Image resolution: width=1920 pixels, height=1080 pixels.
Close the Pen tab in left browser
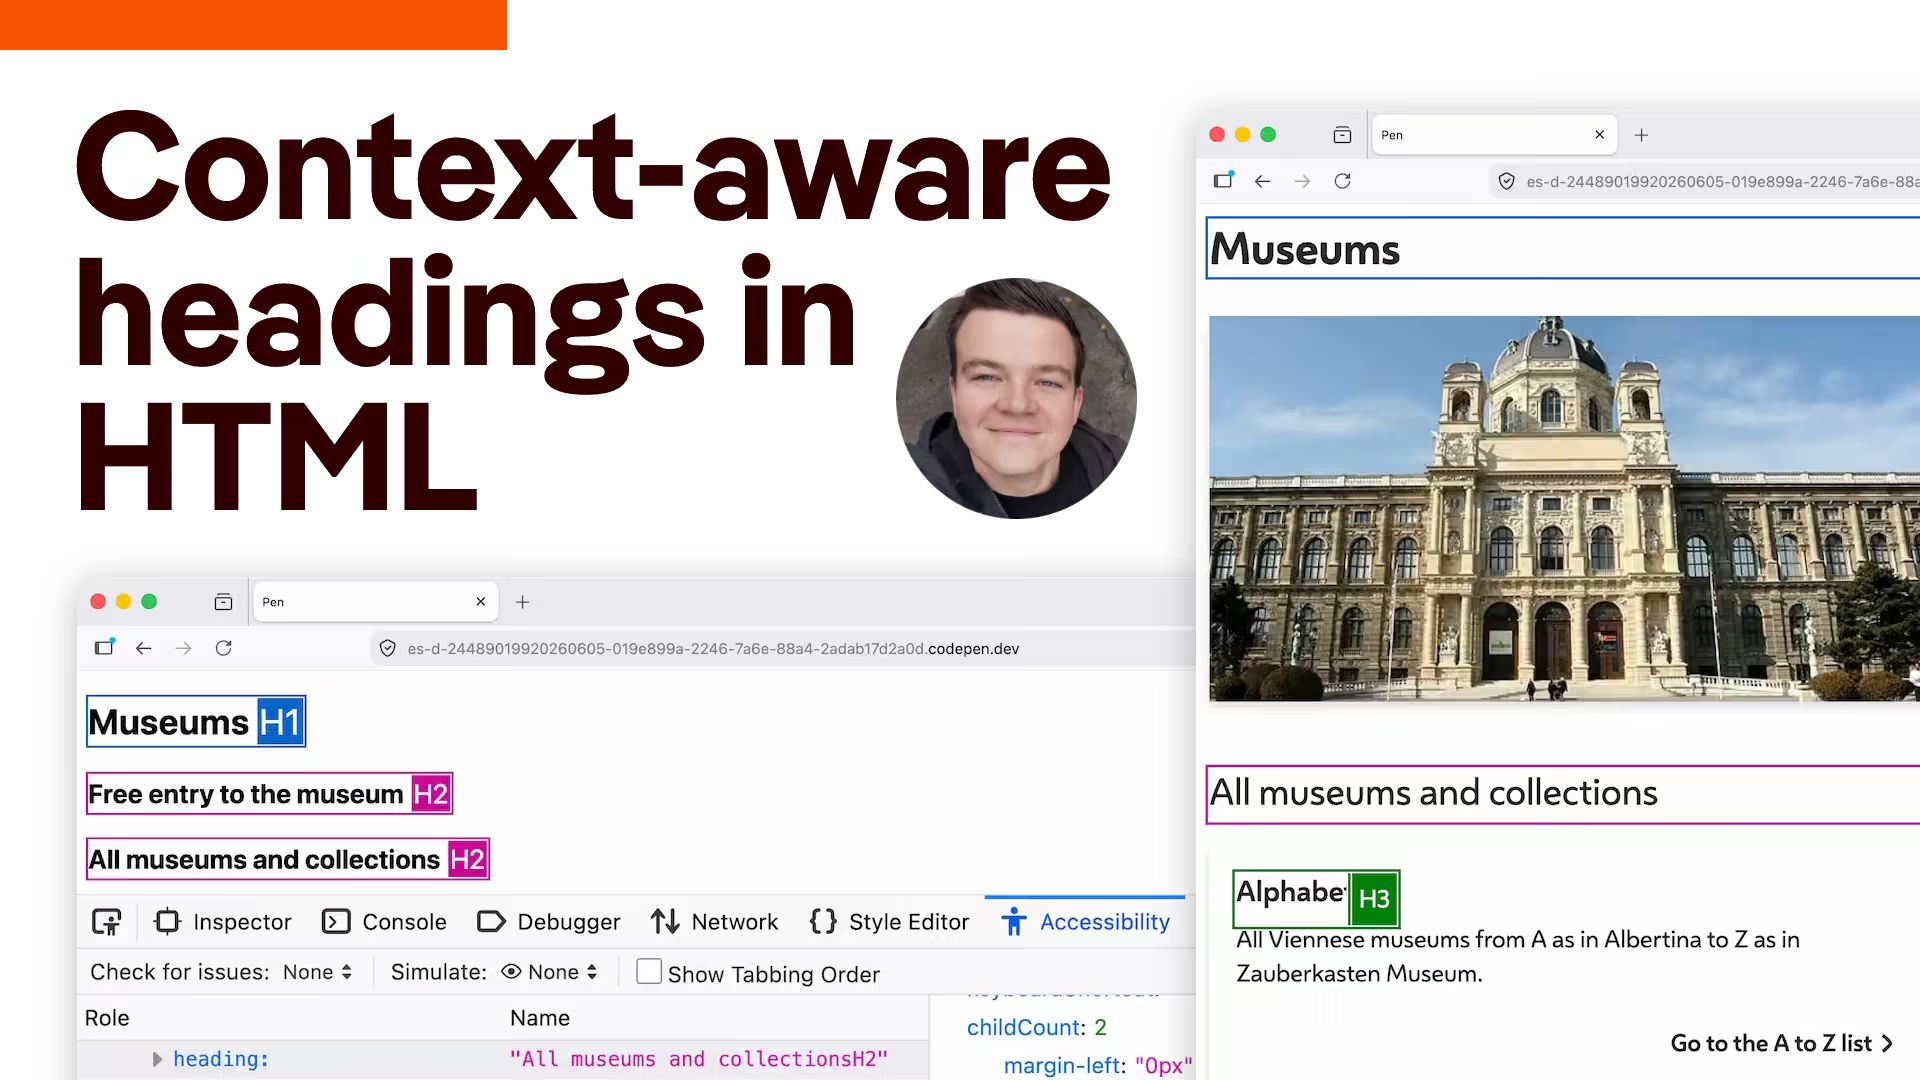tap(481, 602)
